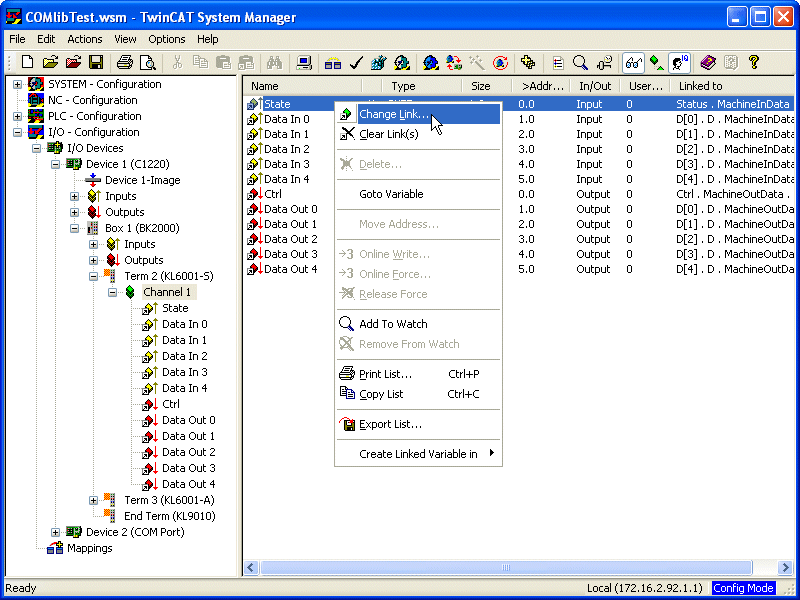Image resolution: width=800 pixels, height=600 pixels.
Task: Toggle the eyeglasses Show Online Data button
Action: (633, 63)
